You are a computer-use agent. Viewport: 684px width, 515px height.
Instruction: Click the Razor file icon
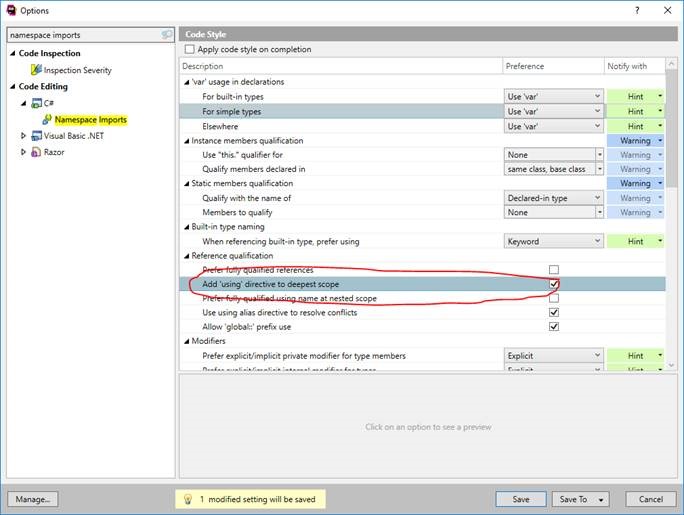[x=36, y=152]
